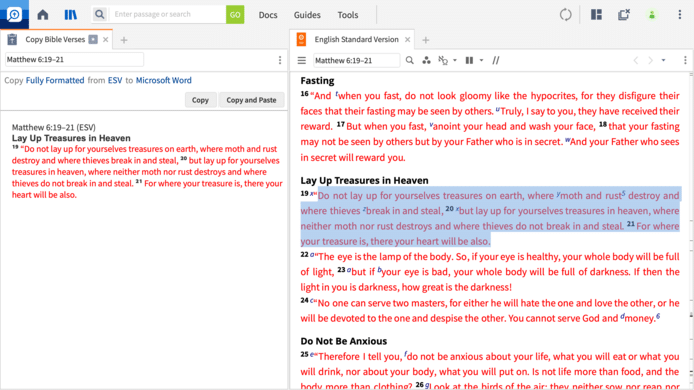Go to the Home page icon
Image resolution: width=694 pixels, height=390 pixels.
point(43,15)
